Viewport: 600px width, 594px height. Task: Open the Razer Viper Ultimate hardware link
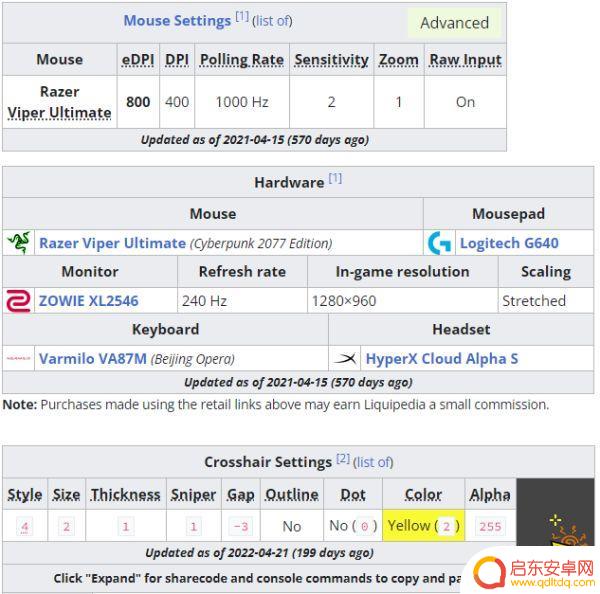(x=112, y=243)
